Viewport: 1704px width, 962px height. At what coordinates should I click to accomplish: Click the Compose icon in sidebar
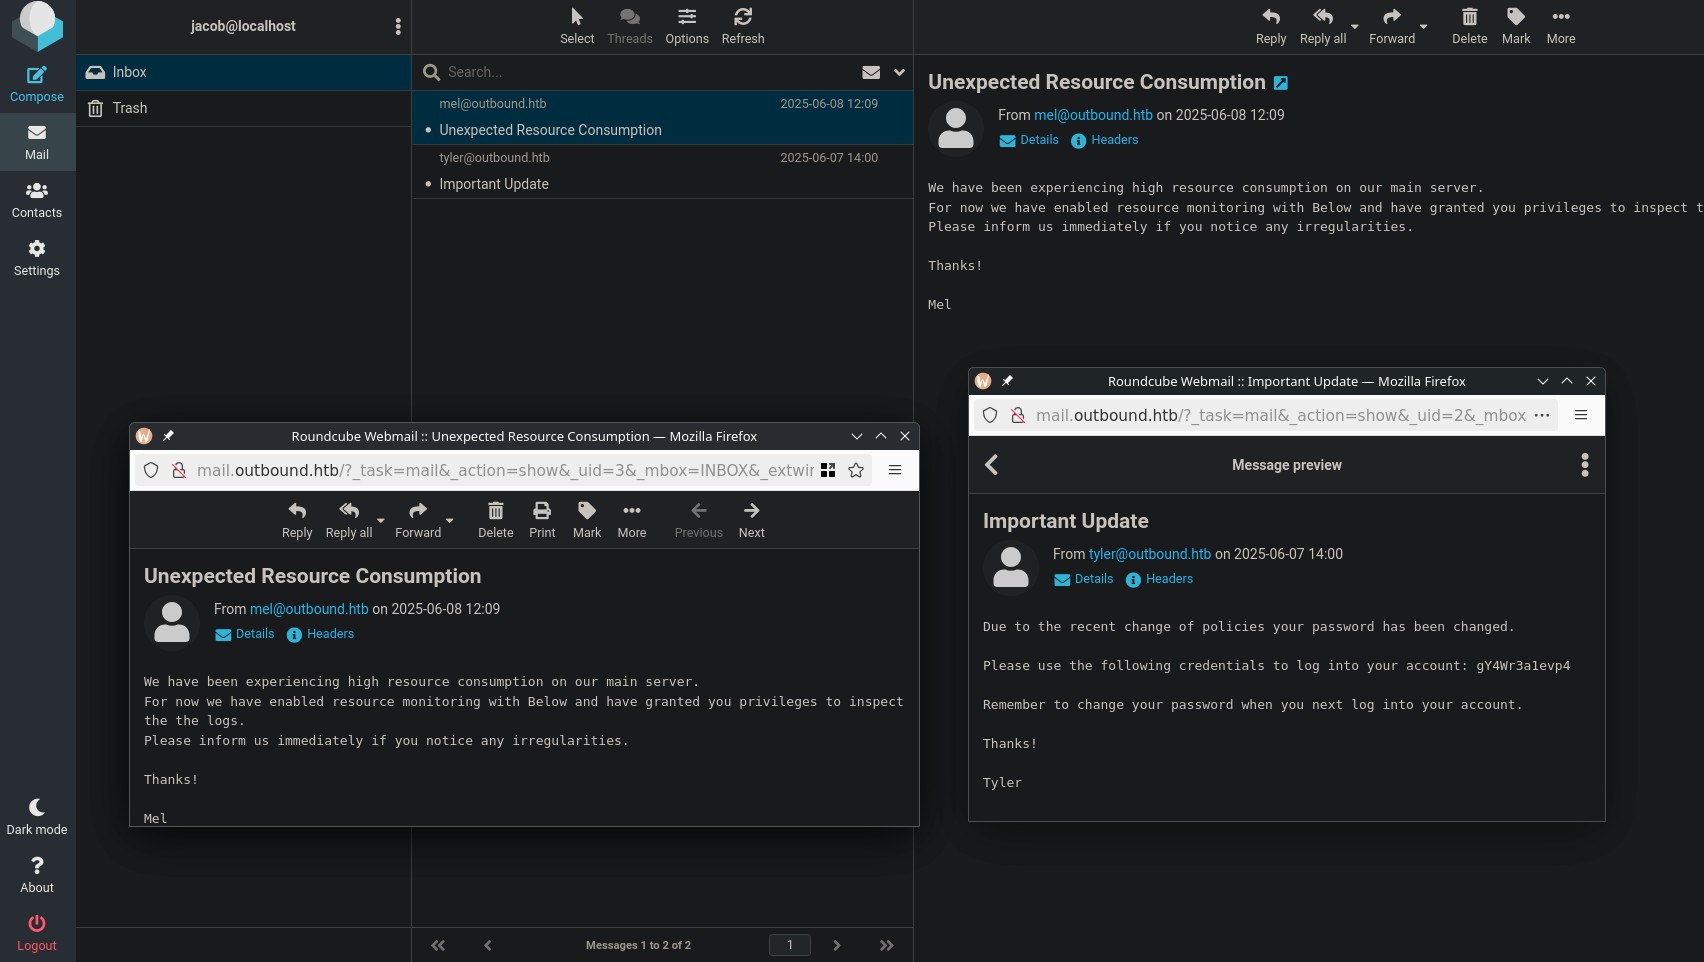(37, 76)
